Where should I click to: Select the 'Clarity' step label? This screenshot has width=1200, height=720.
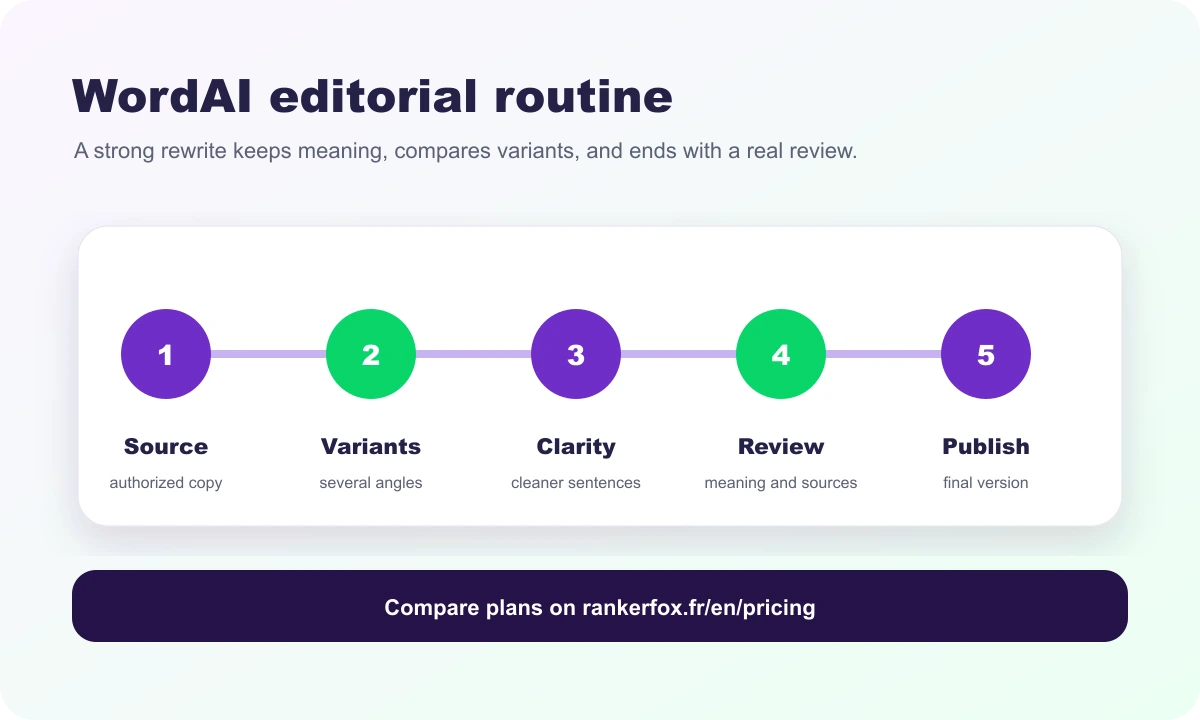click(x=576, y=446)
